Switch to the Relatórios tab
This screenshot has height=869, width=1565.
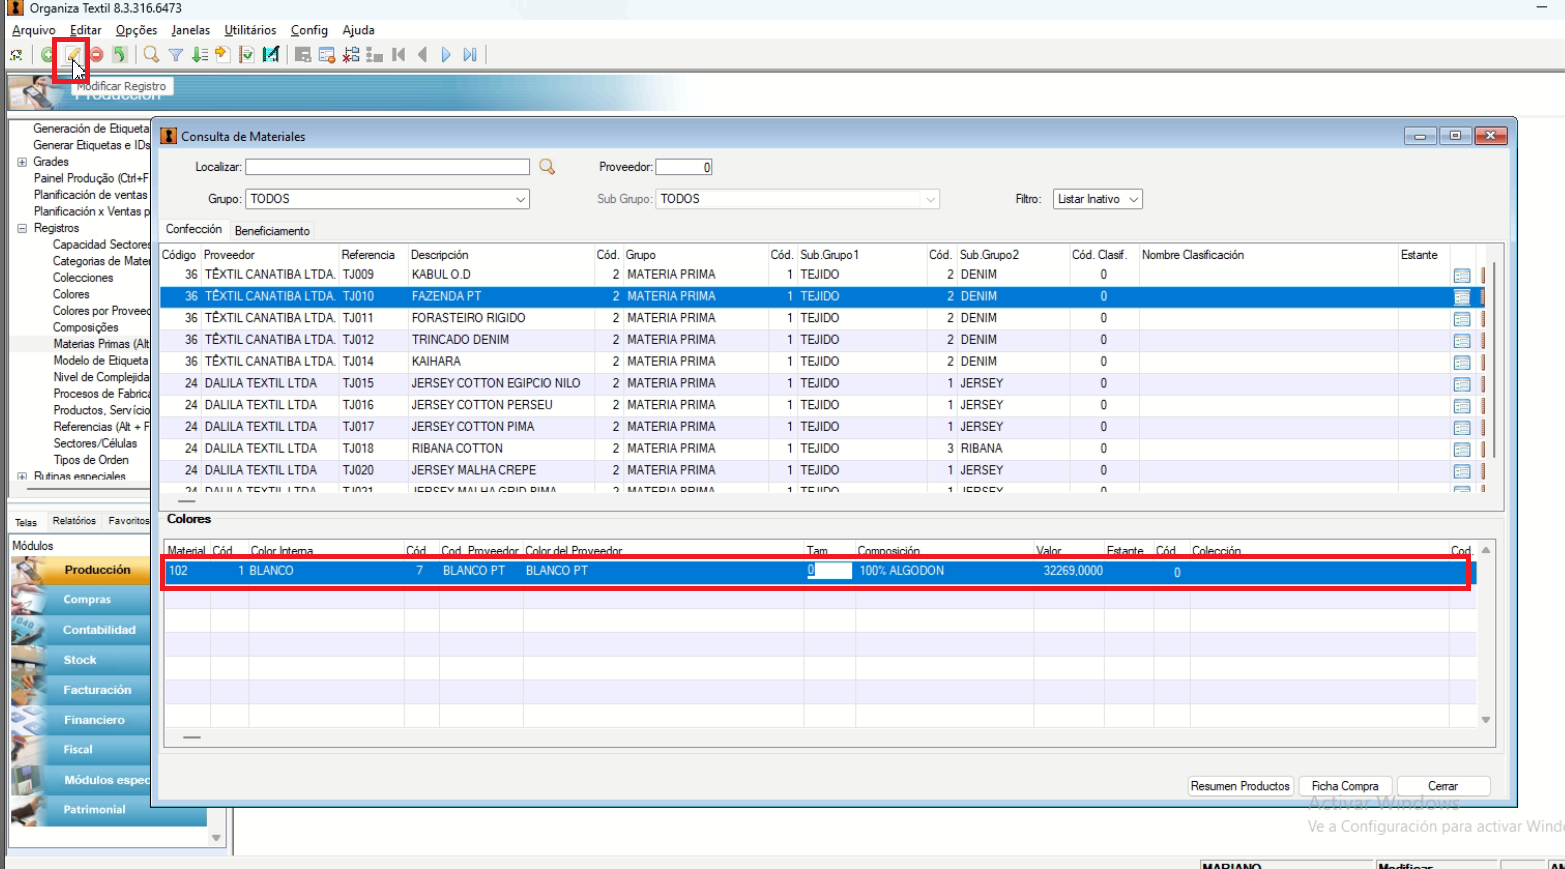click(74, 521)
